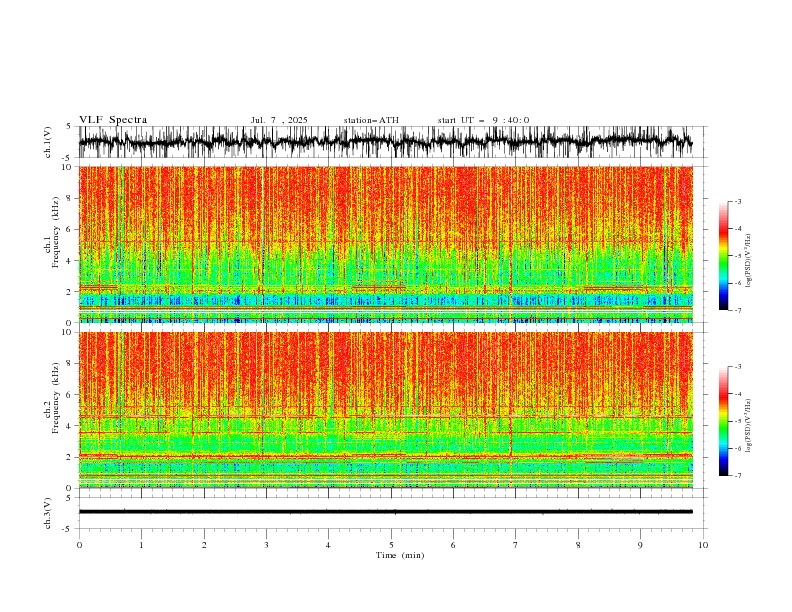Image resolution: width=792 pixels, height=612 pixels.
Task: Click the ch.2 spectrogram color bar
Action: coord(724,421)
